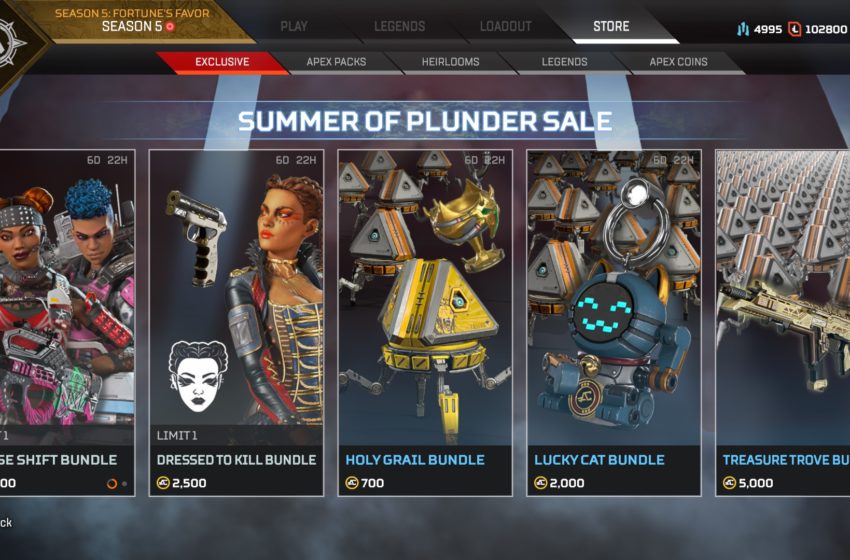Select the Apex Coins store sub-tab

[678, 62]
